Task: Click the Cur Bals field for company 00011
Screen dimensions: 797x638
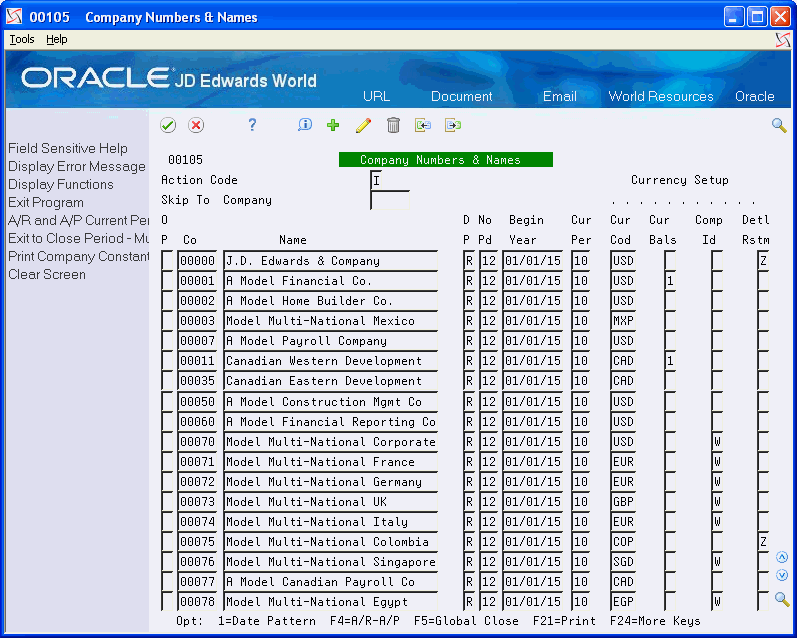Action: click(670, 361)
